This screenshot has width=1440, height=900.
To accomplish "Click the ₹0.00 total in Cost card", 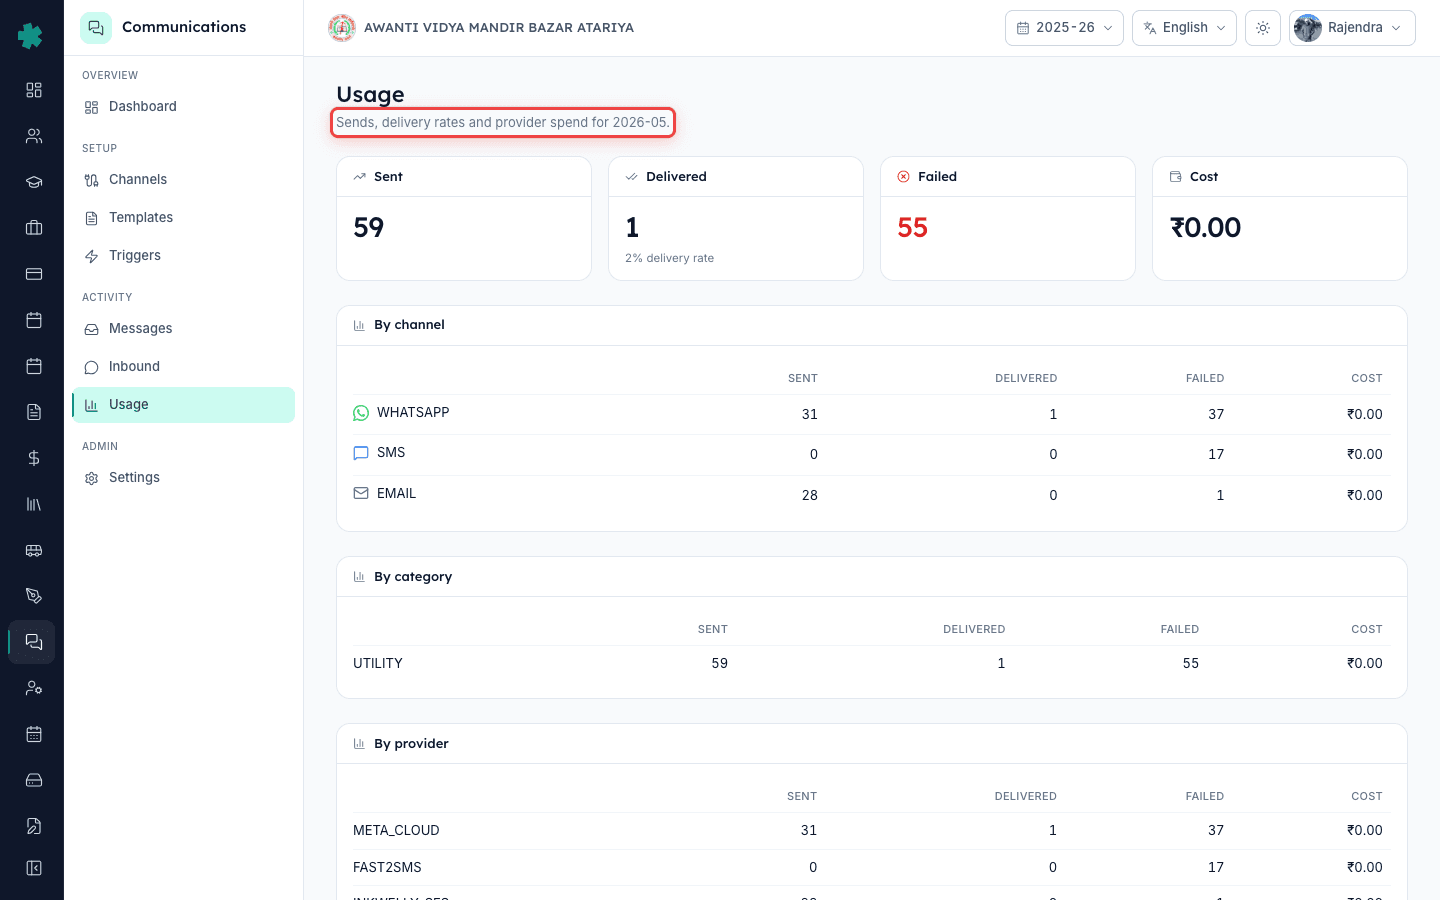I will click(x=1206, y=228).
